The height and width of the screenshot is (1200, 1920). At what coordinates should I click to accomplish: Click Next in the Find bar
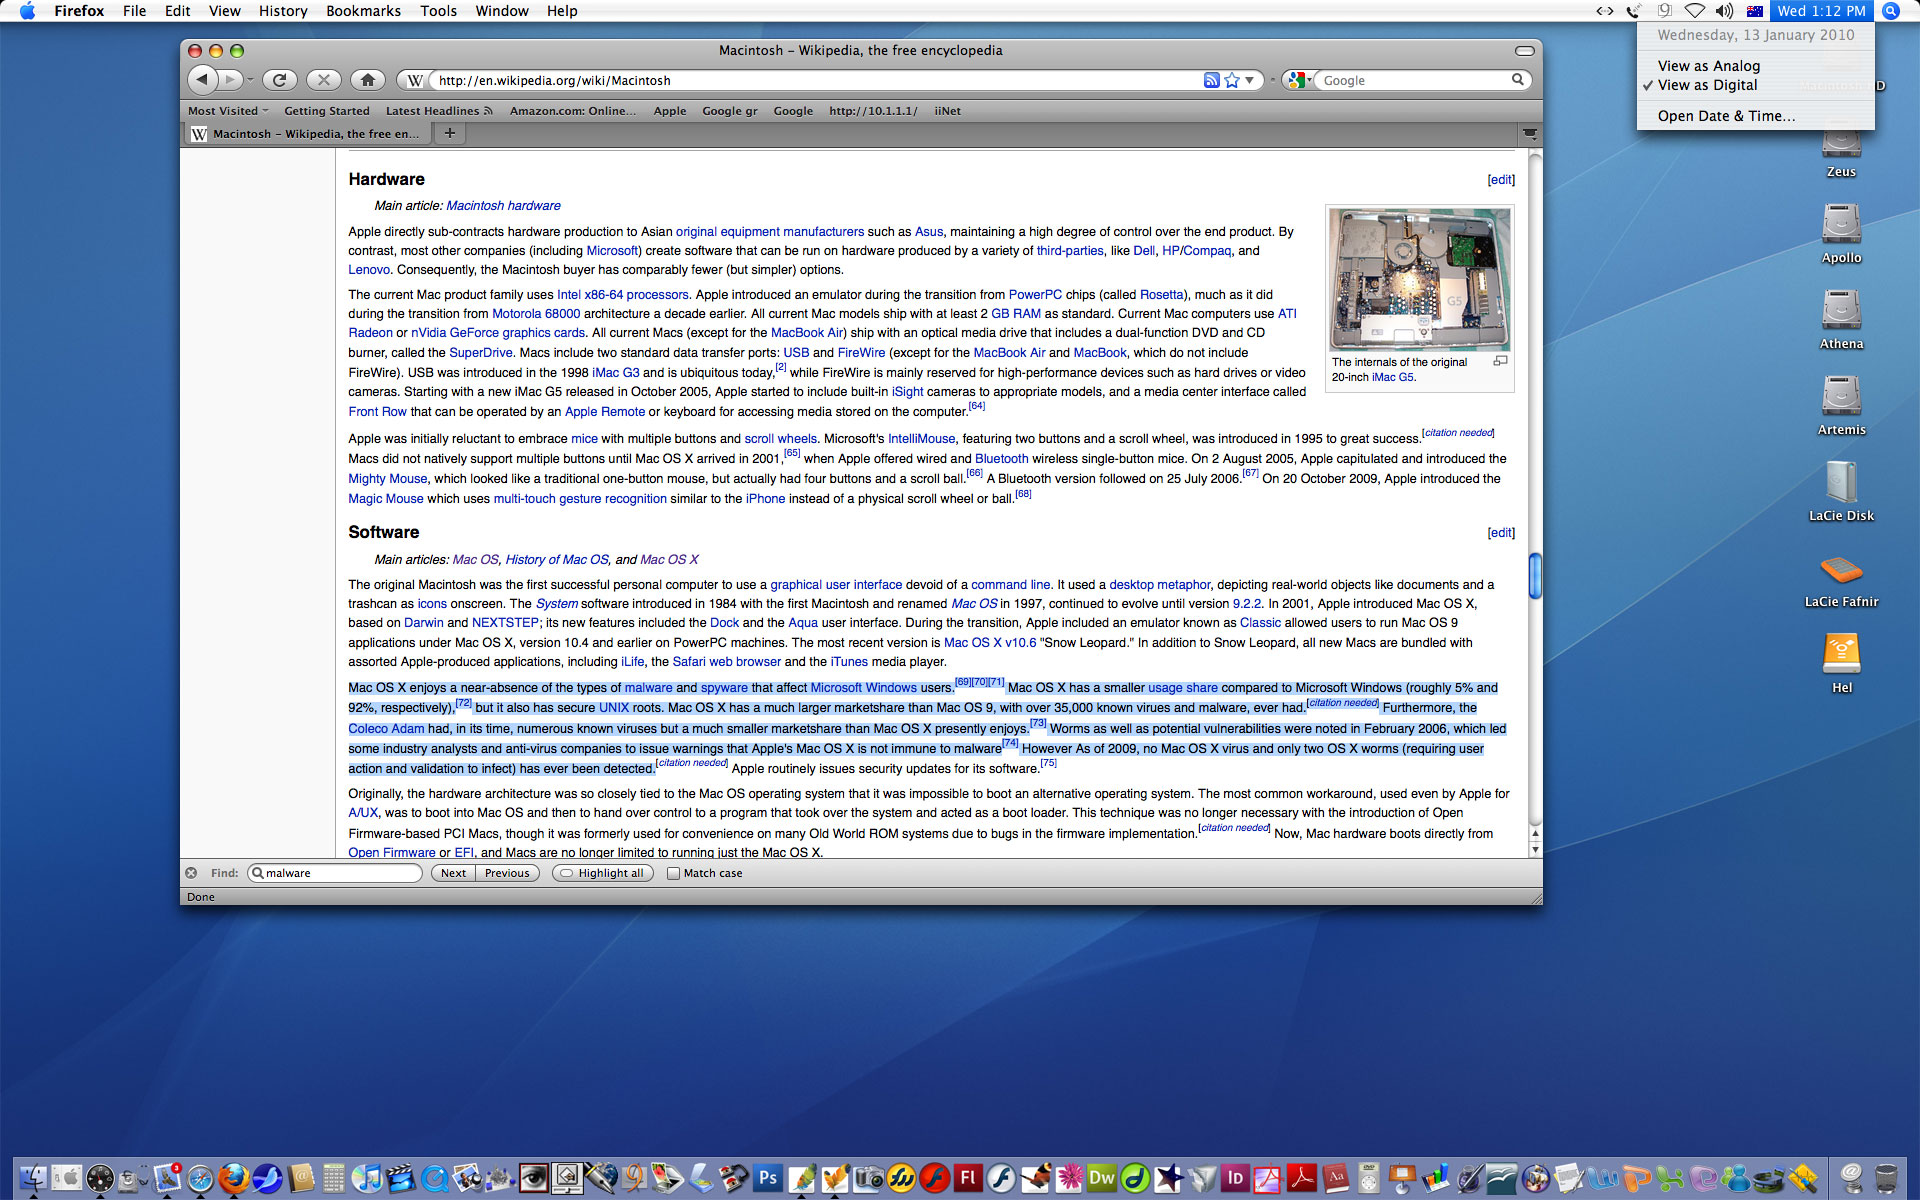(453, 873)
